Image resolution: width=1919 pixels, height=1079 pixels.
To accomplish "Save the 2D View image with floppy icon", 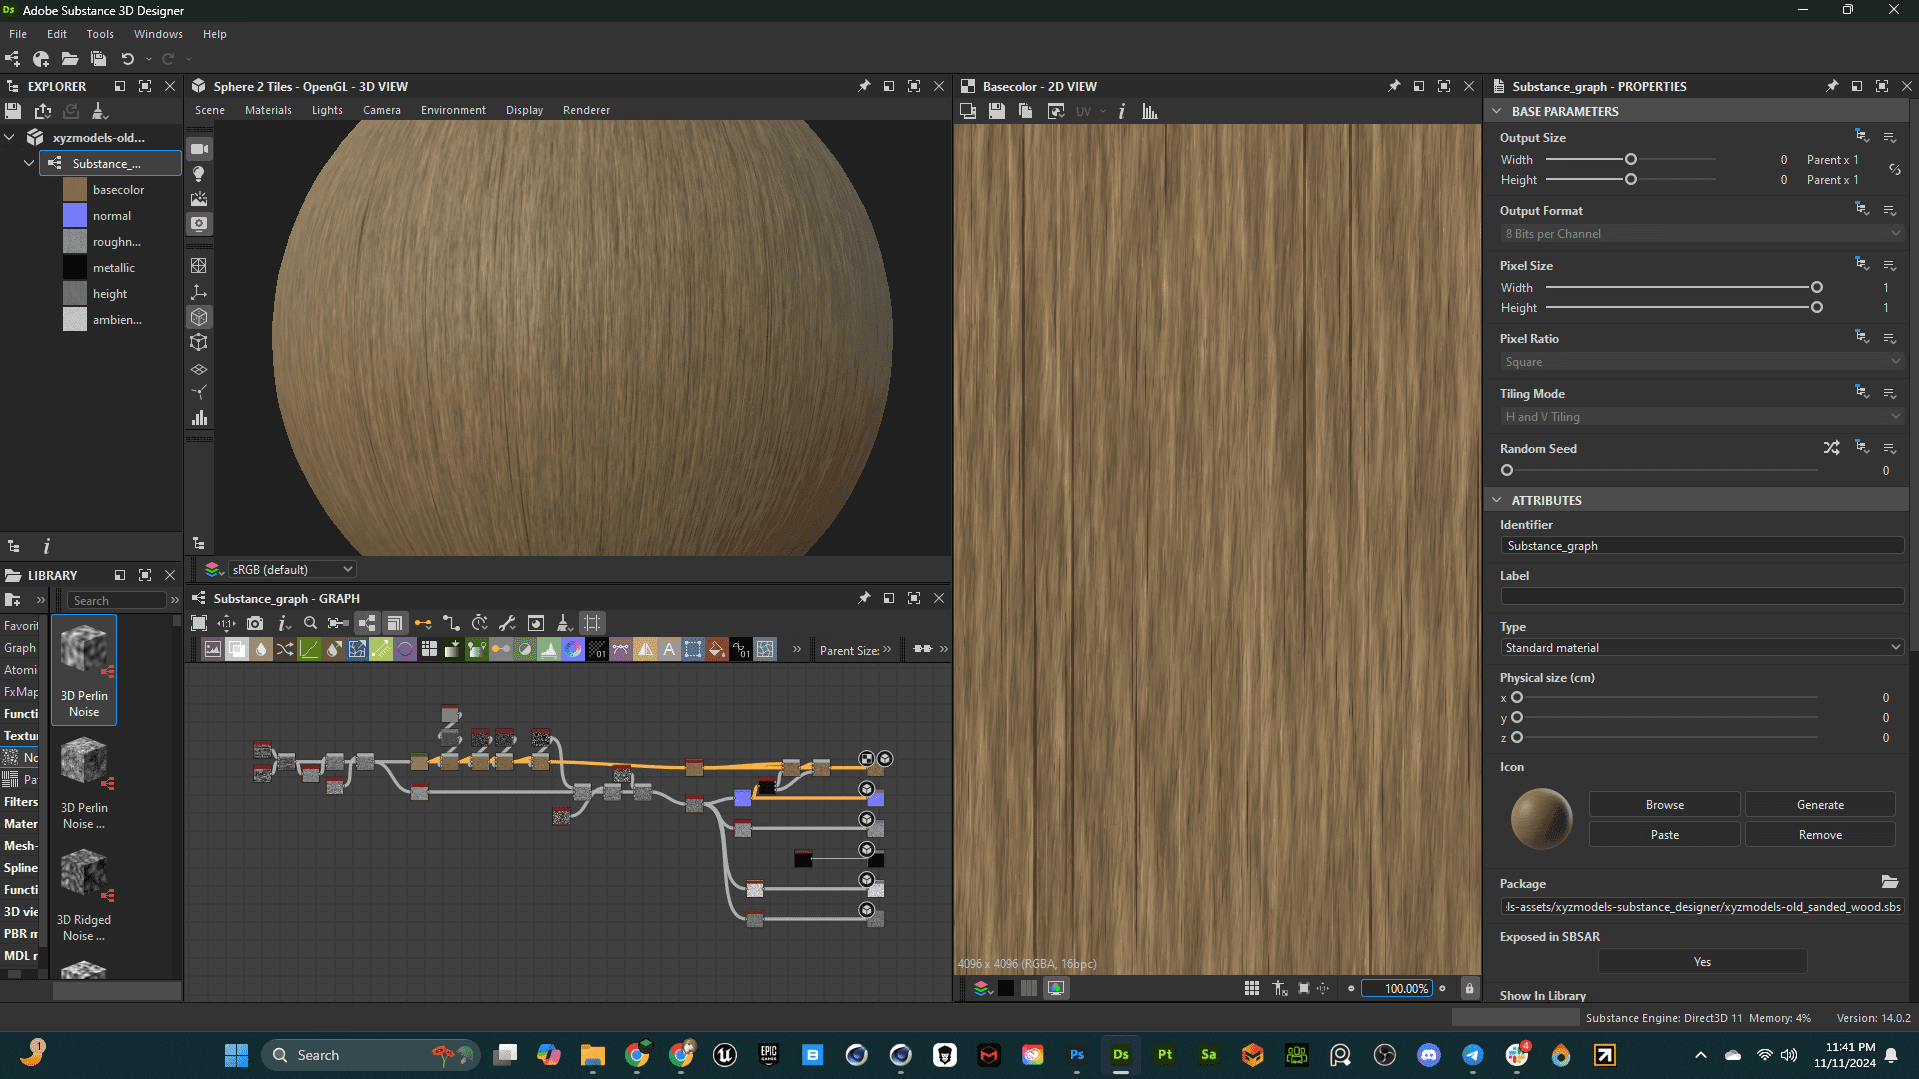I will tap(997, 111).
